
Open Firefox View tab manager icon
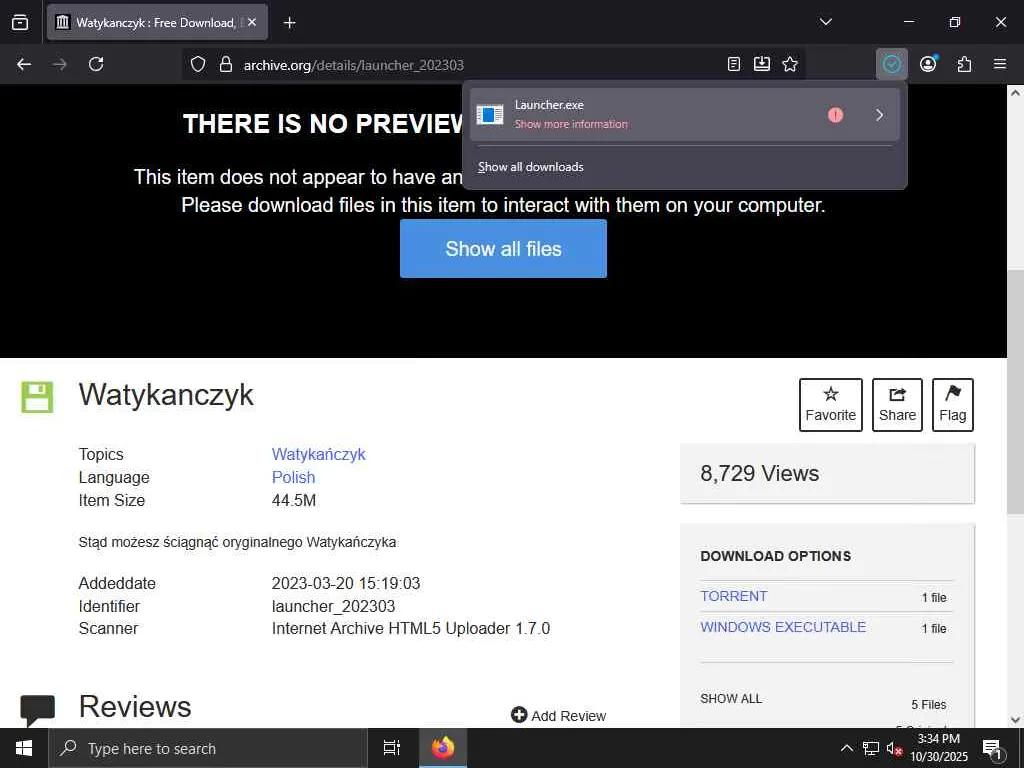point(20,22)
